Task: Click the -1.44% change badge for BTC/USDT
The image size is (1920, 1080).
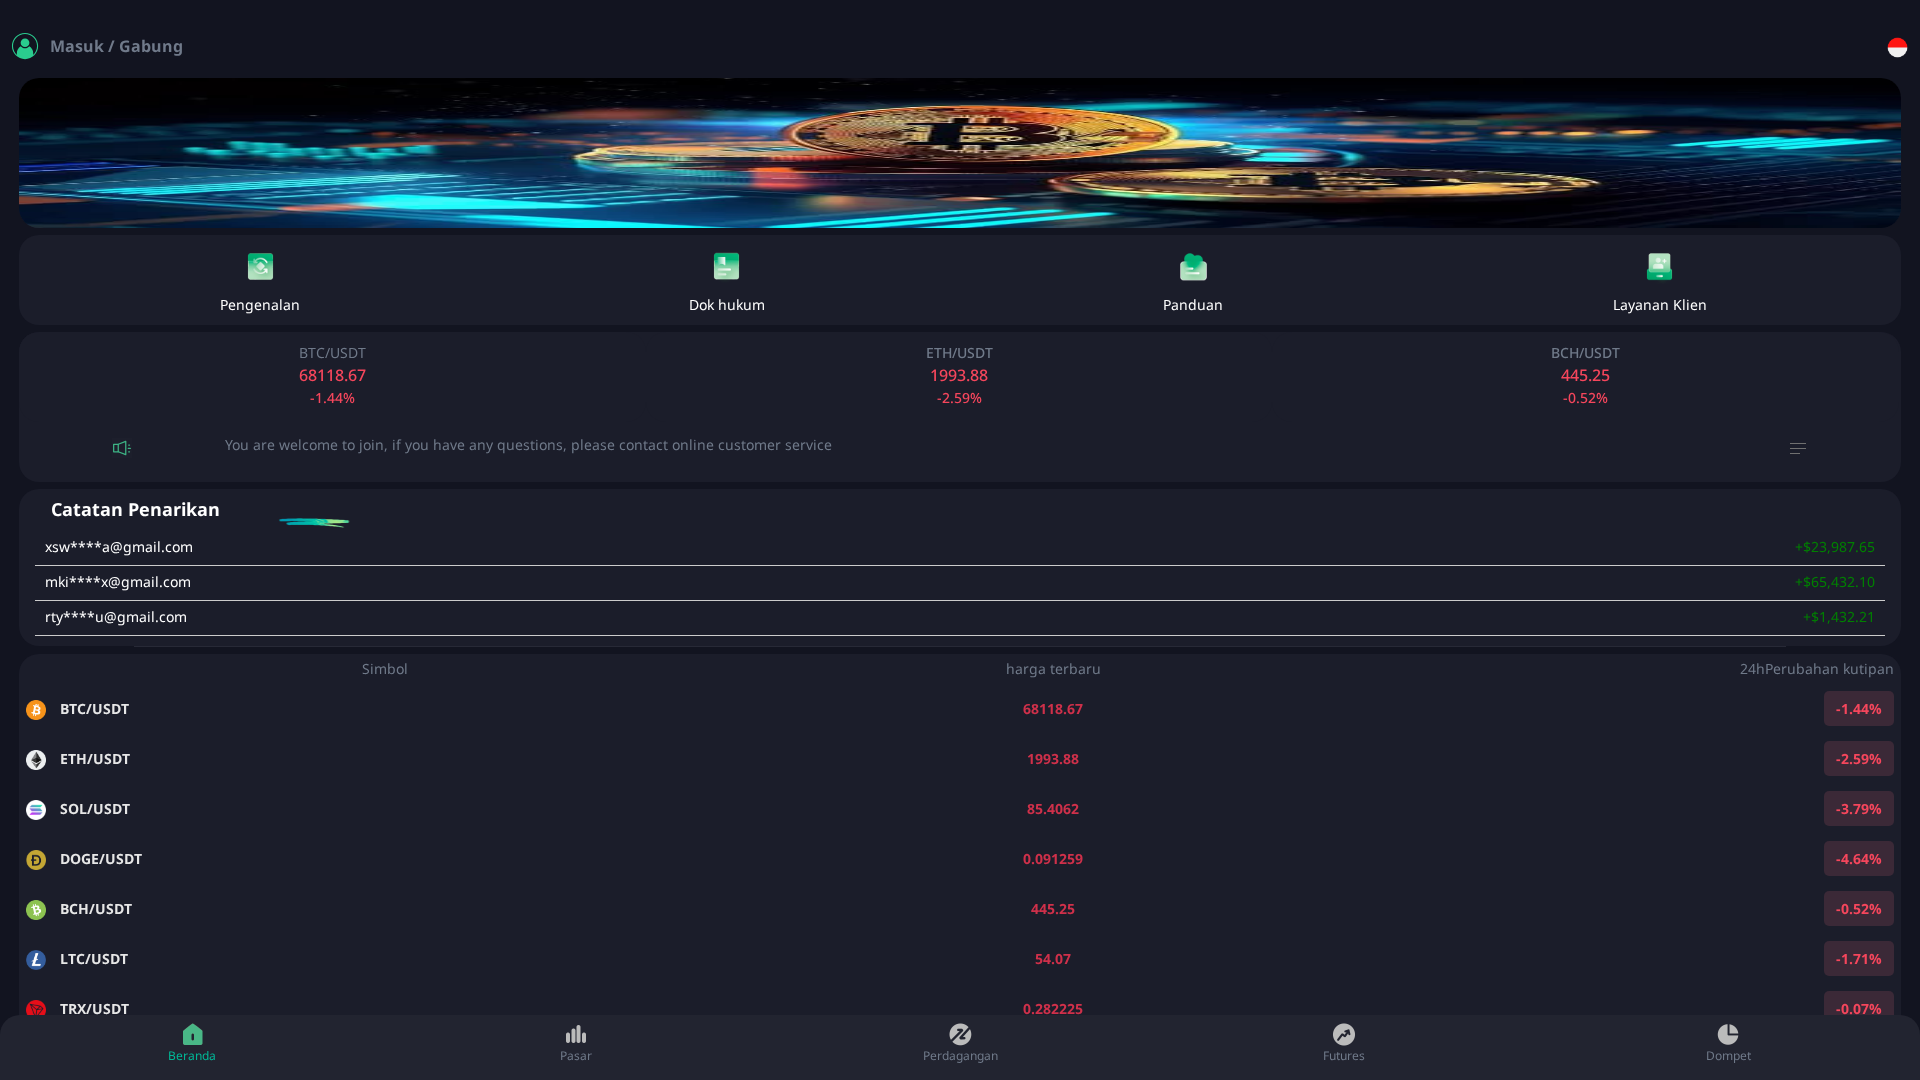Action: coord(1857,709)
